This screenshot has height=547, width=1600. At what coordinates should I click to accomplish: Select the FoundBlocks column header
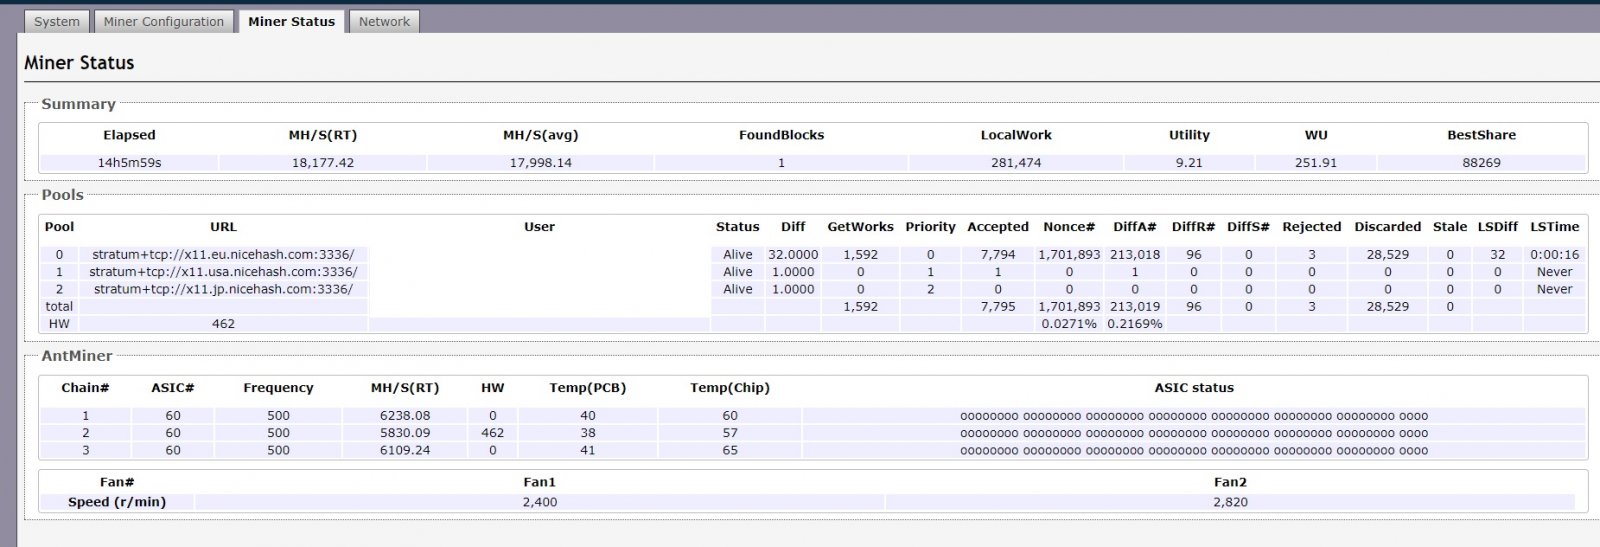point(781,135)
